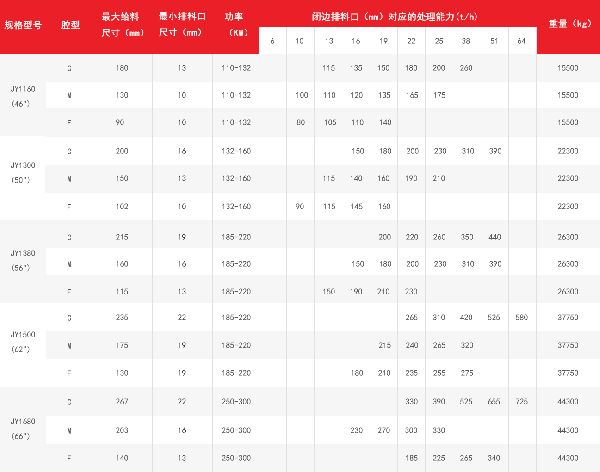600x472 pixels.
Task: Click capacity value 340 in JY1650 F row
Action: 494,458
